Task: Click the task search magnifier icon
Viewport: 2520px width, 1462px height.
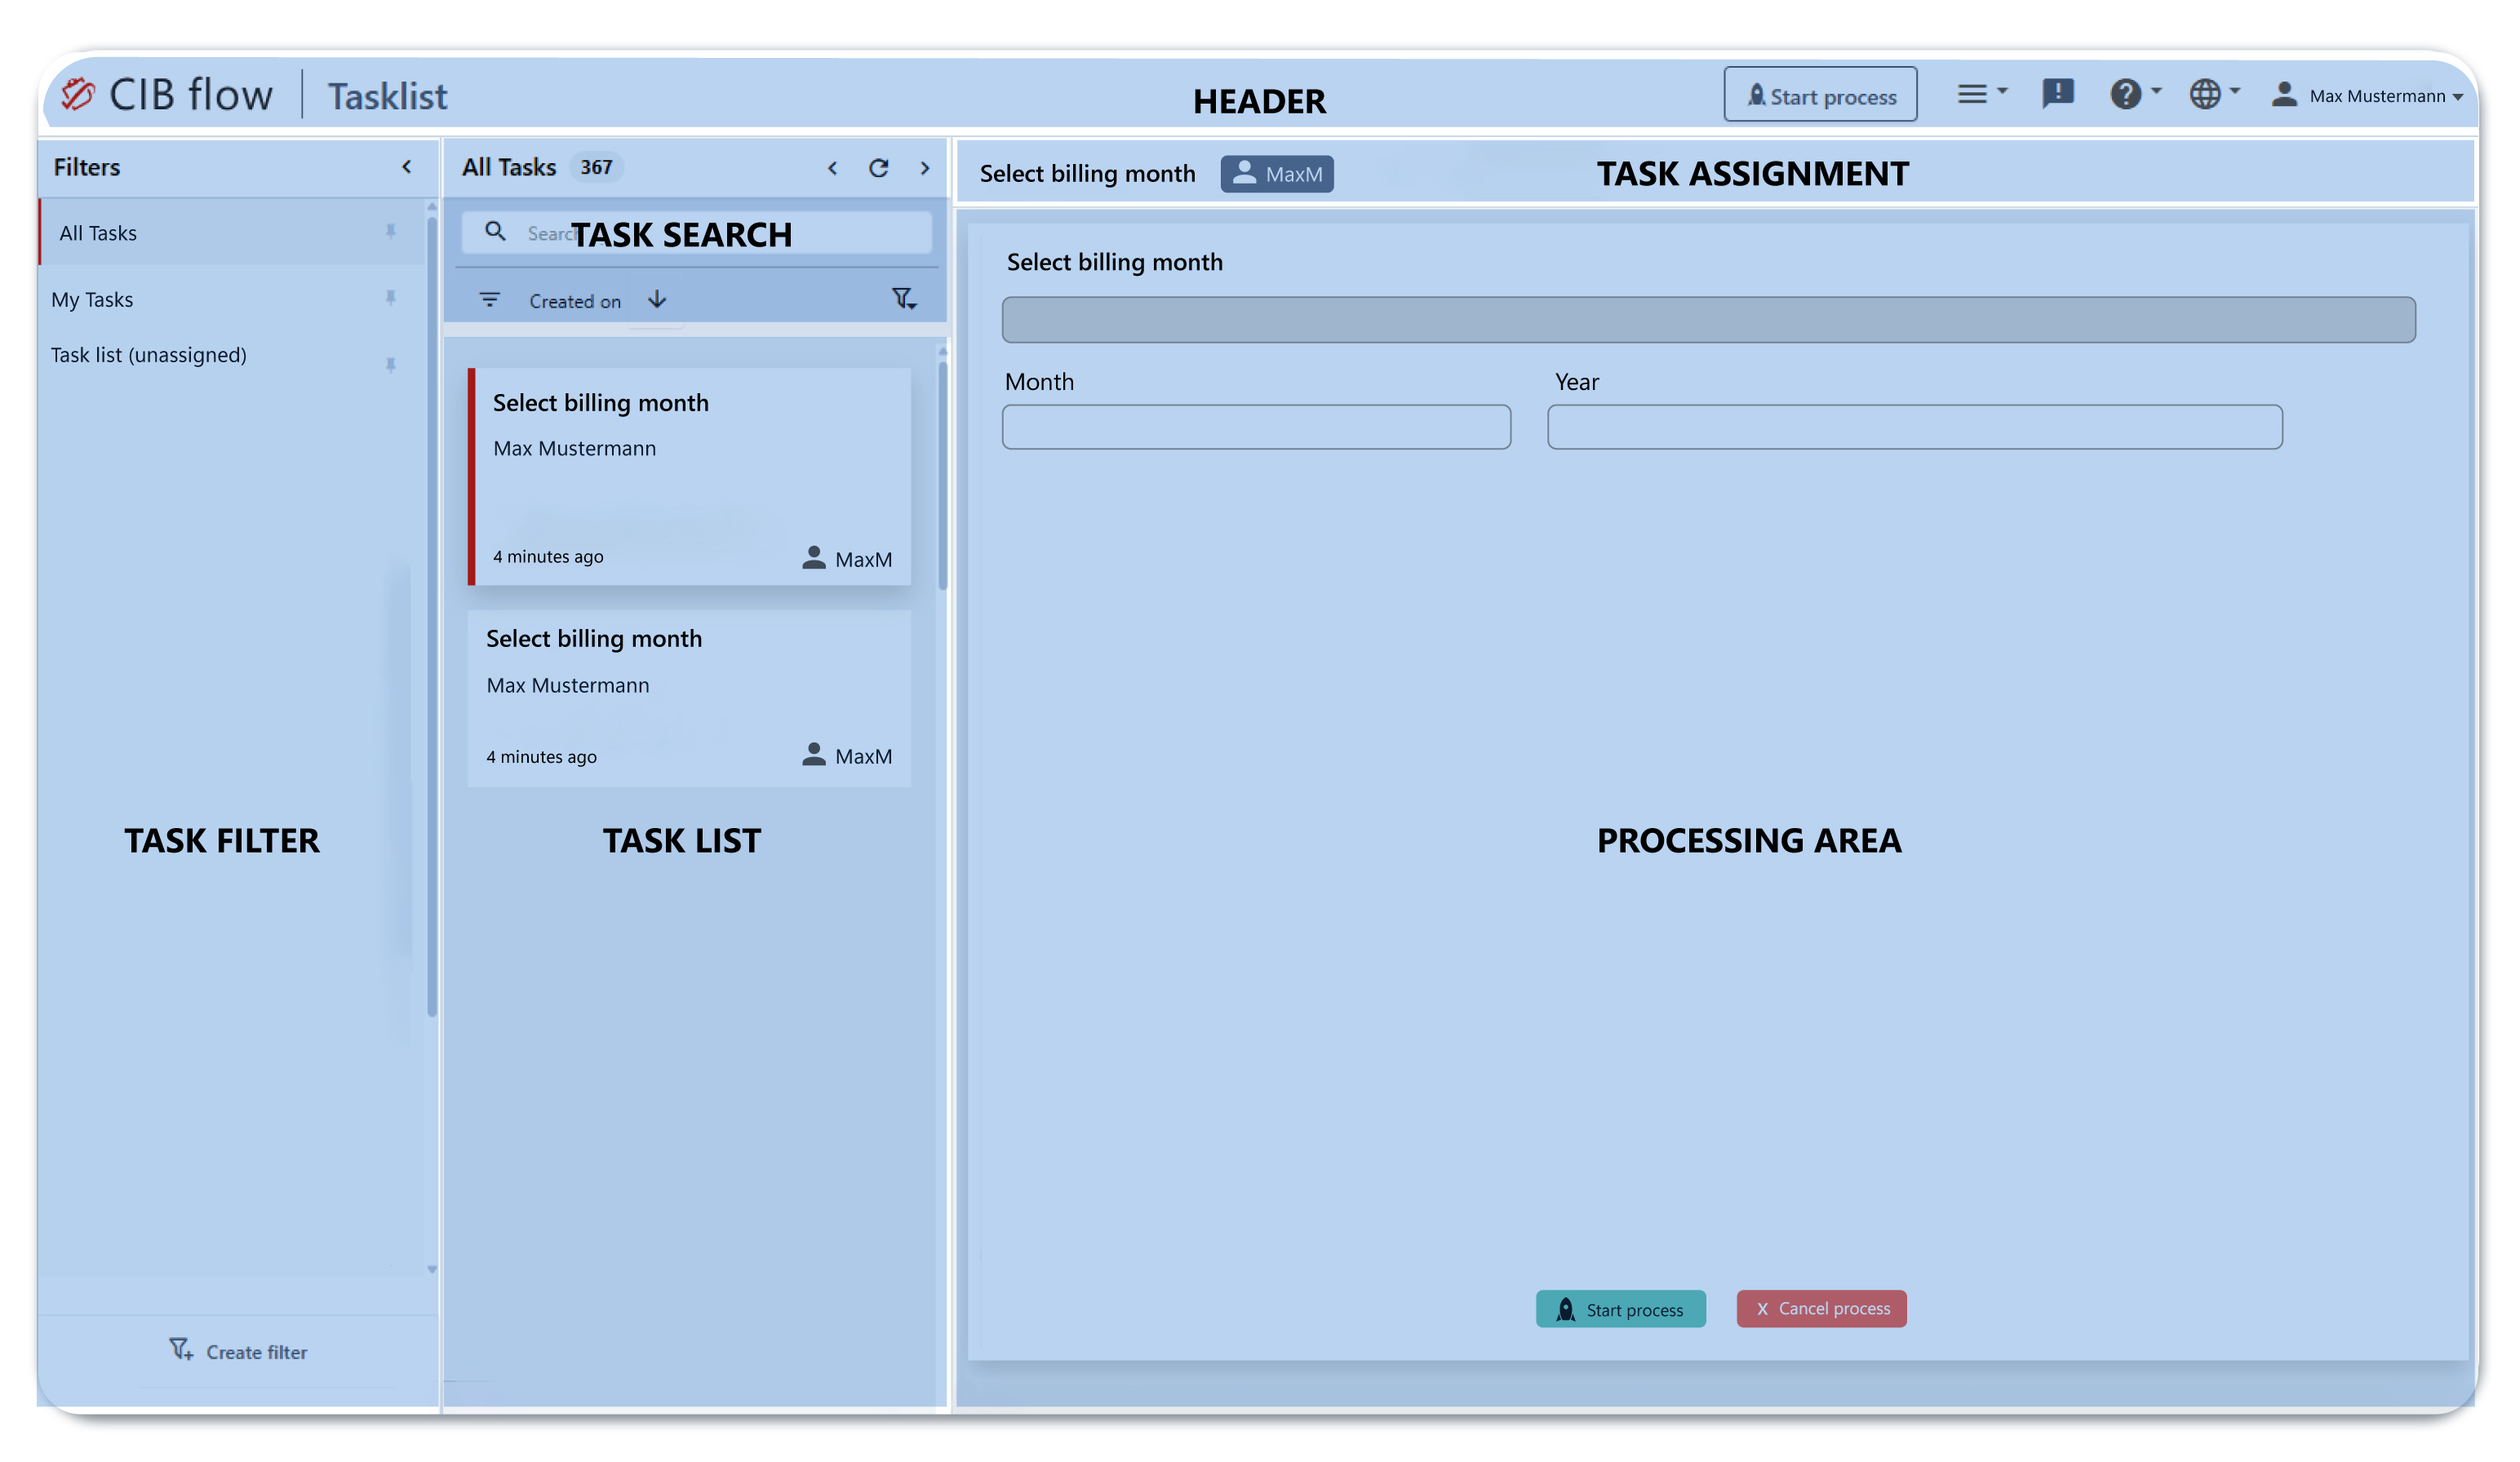Action: [x=495, y=232]
